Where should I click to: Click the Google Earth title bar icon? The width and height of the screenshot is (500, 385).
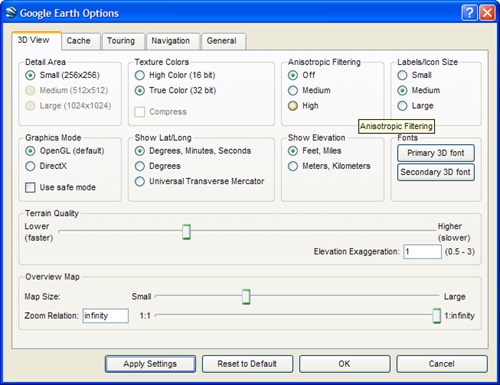tap(11, 12)
